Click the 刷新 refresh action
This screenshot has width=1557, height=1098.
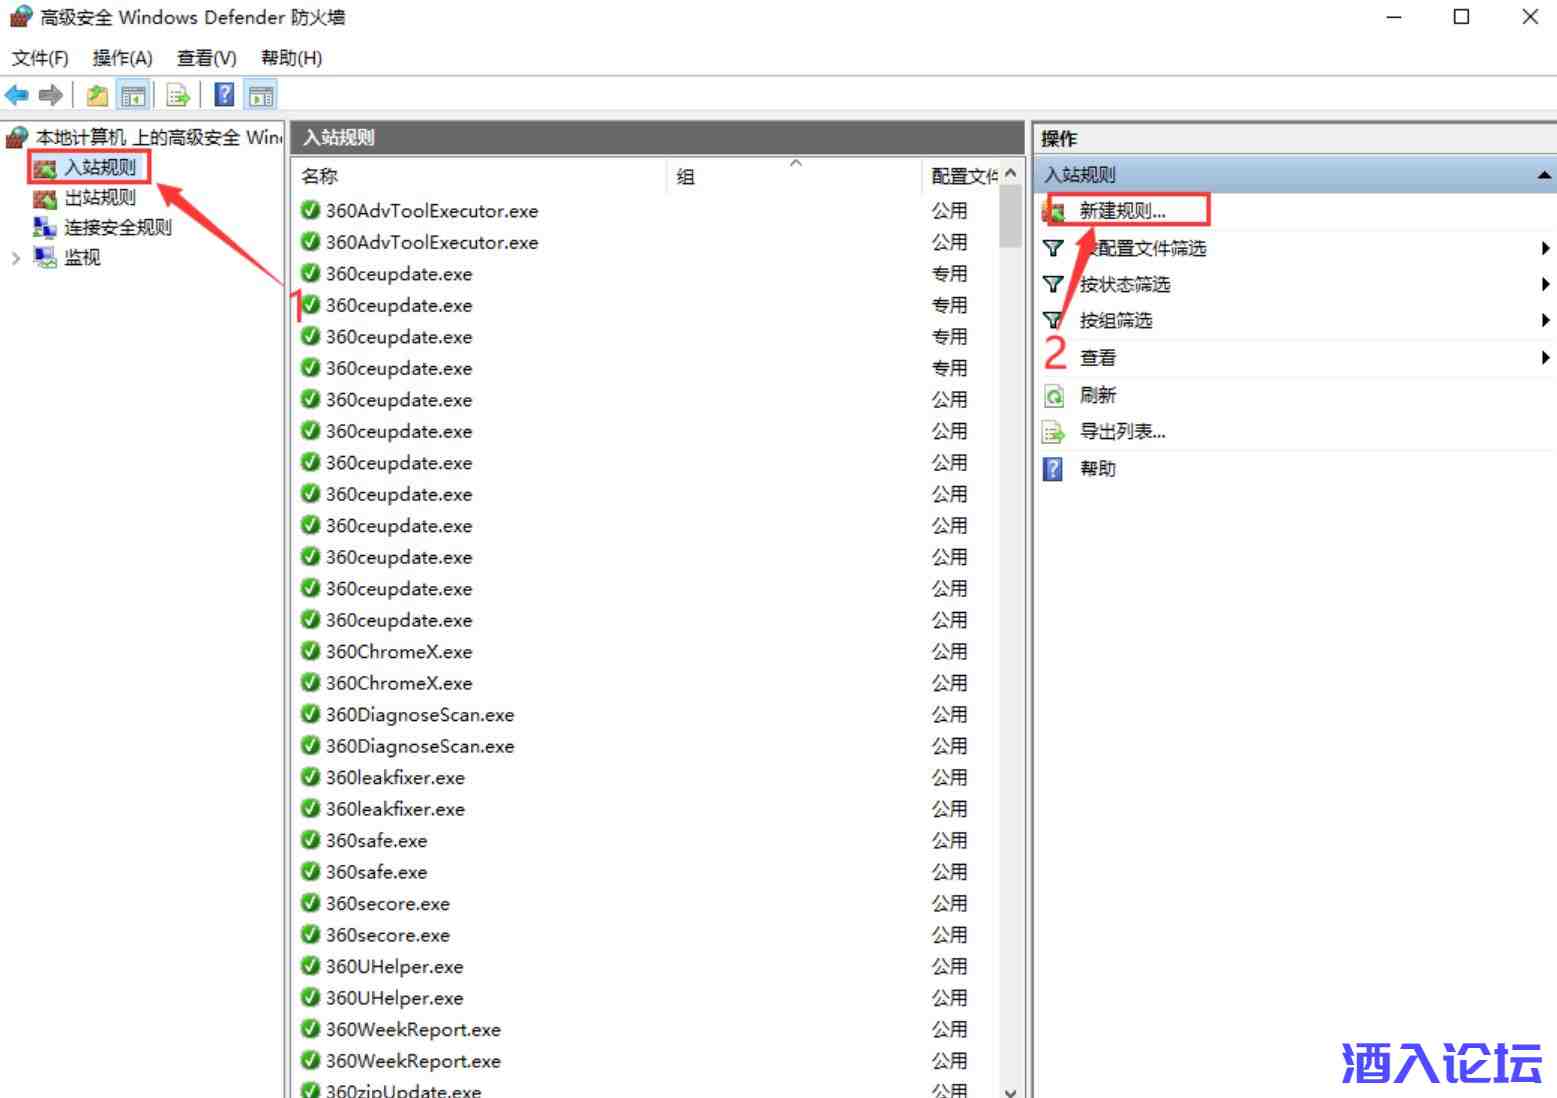pyautogui.click(x=1097, y=396)
